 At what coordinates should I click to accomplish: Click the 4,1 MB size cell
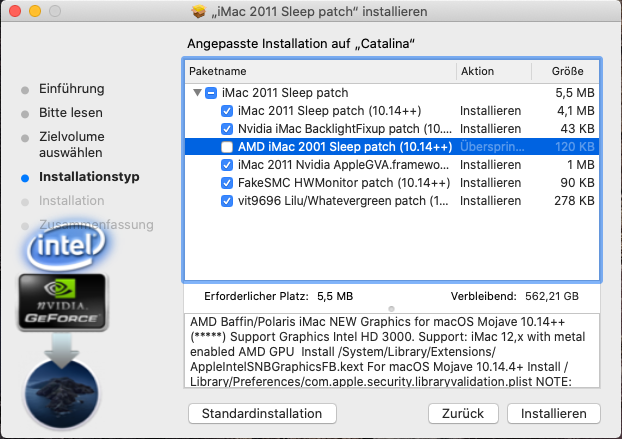point(576,111)
